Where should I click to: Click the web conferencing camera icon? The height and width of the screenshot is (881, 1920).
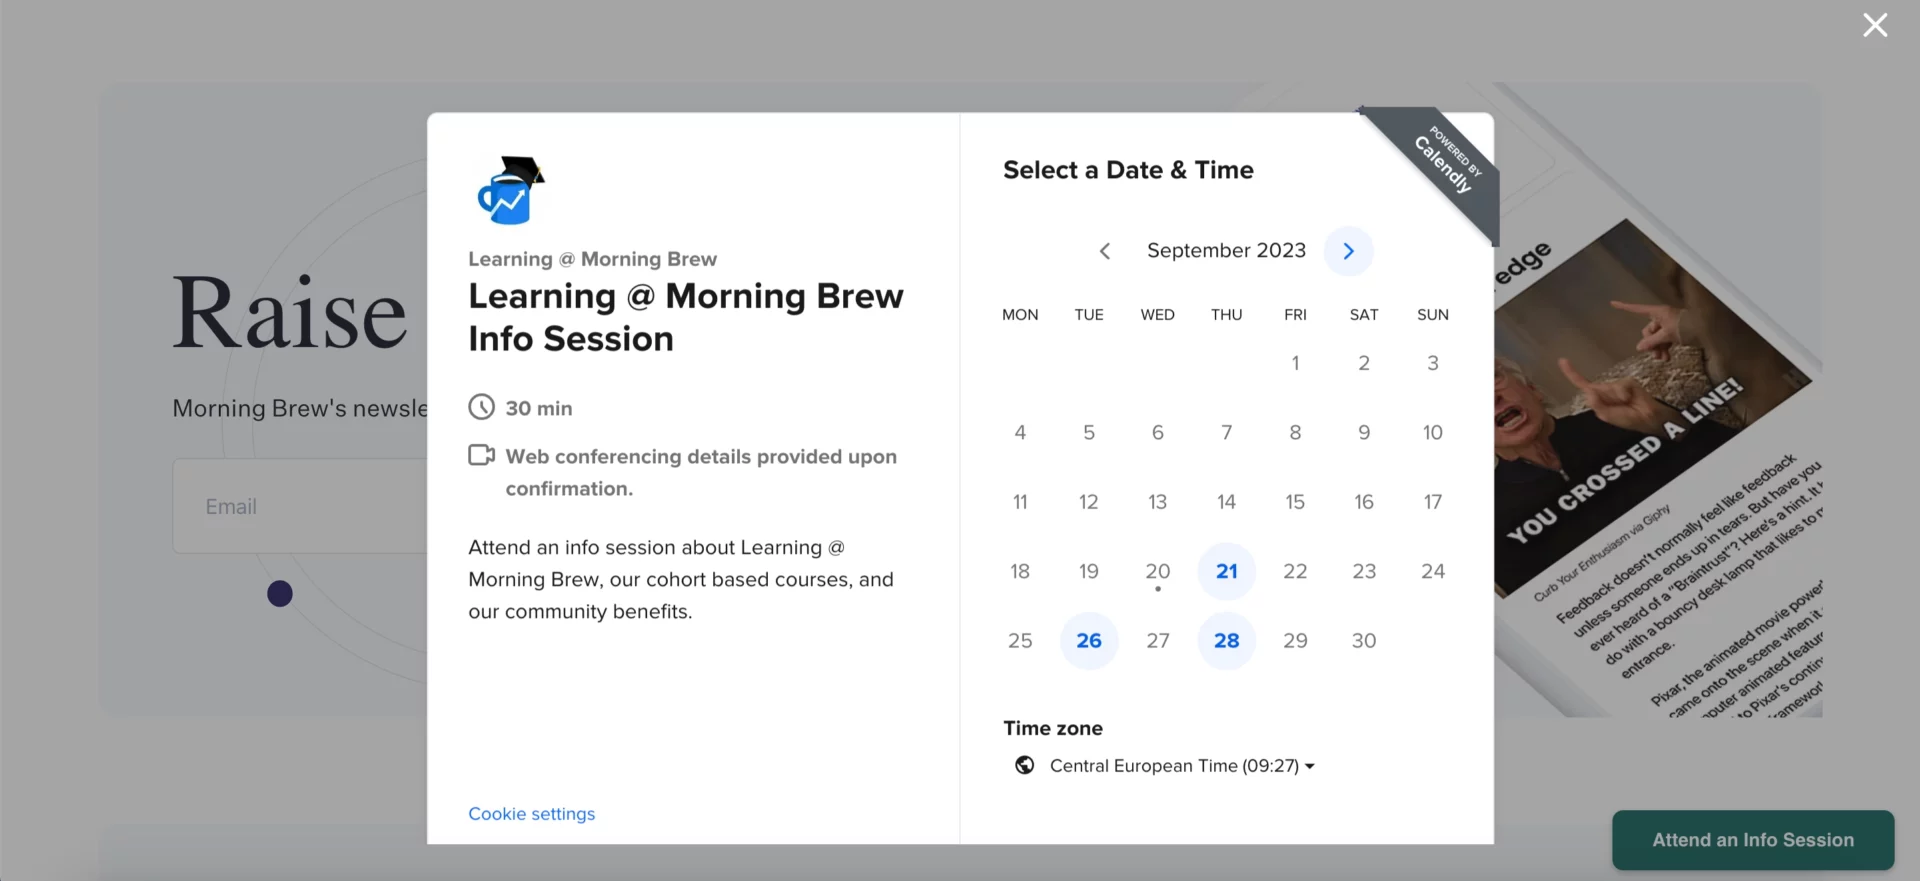tap(482, 456)
